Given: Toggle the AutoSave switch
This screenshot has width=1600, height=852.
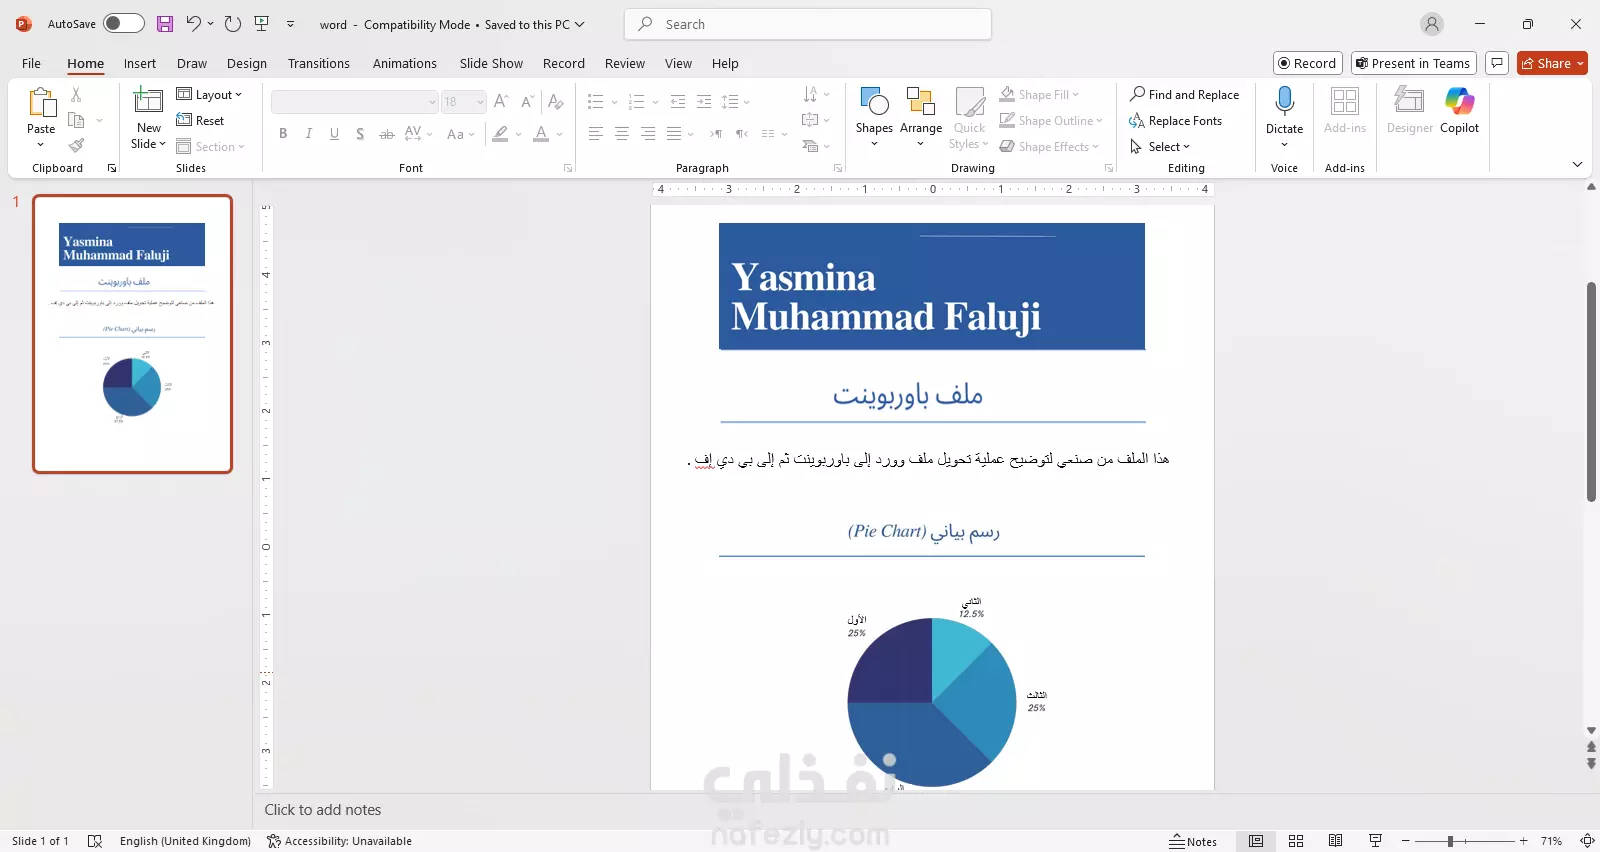Looking at the screenshot, I should pos(124,24).
